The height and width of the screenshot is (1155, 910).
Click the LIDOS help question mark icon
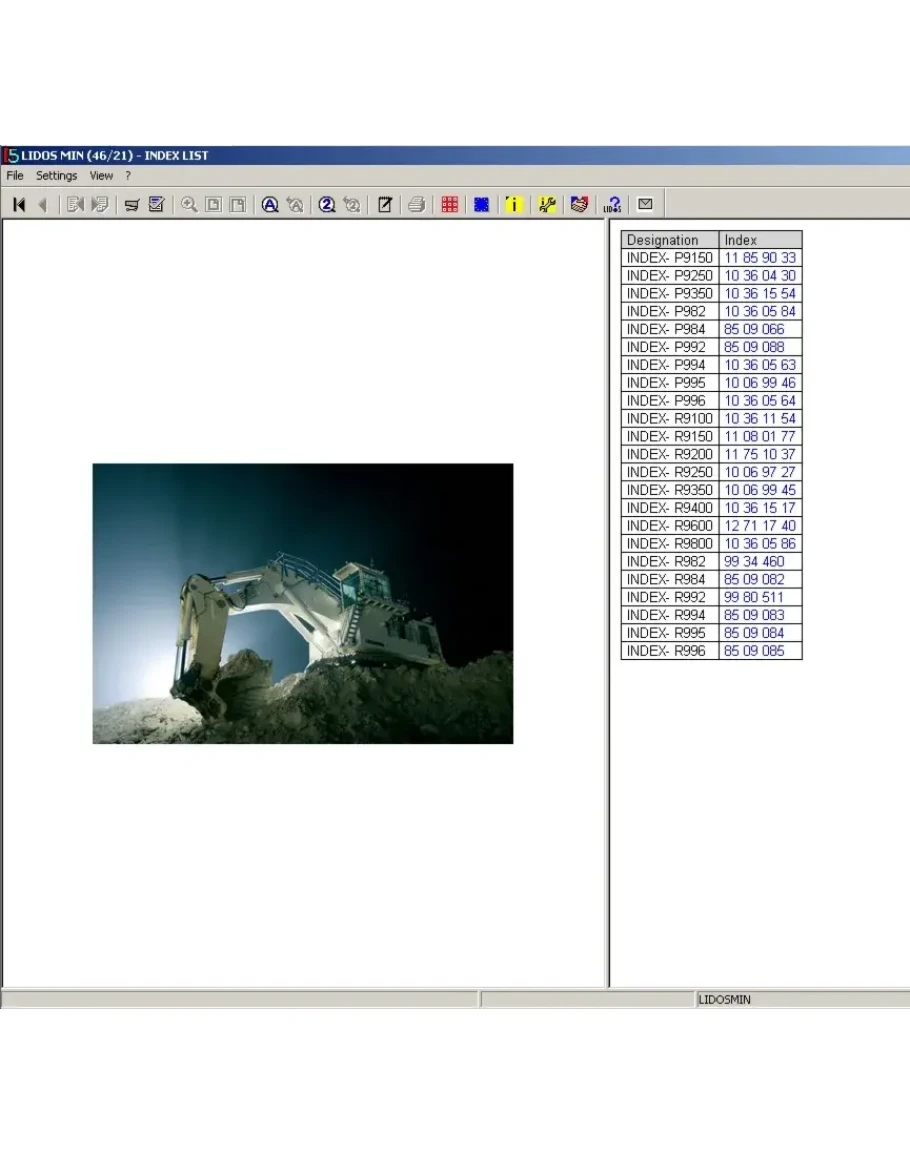click(612, 205)
